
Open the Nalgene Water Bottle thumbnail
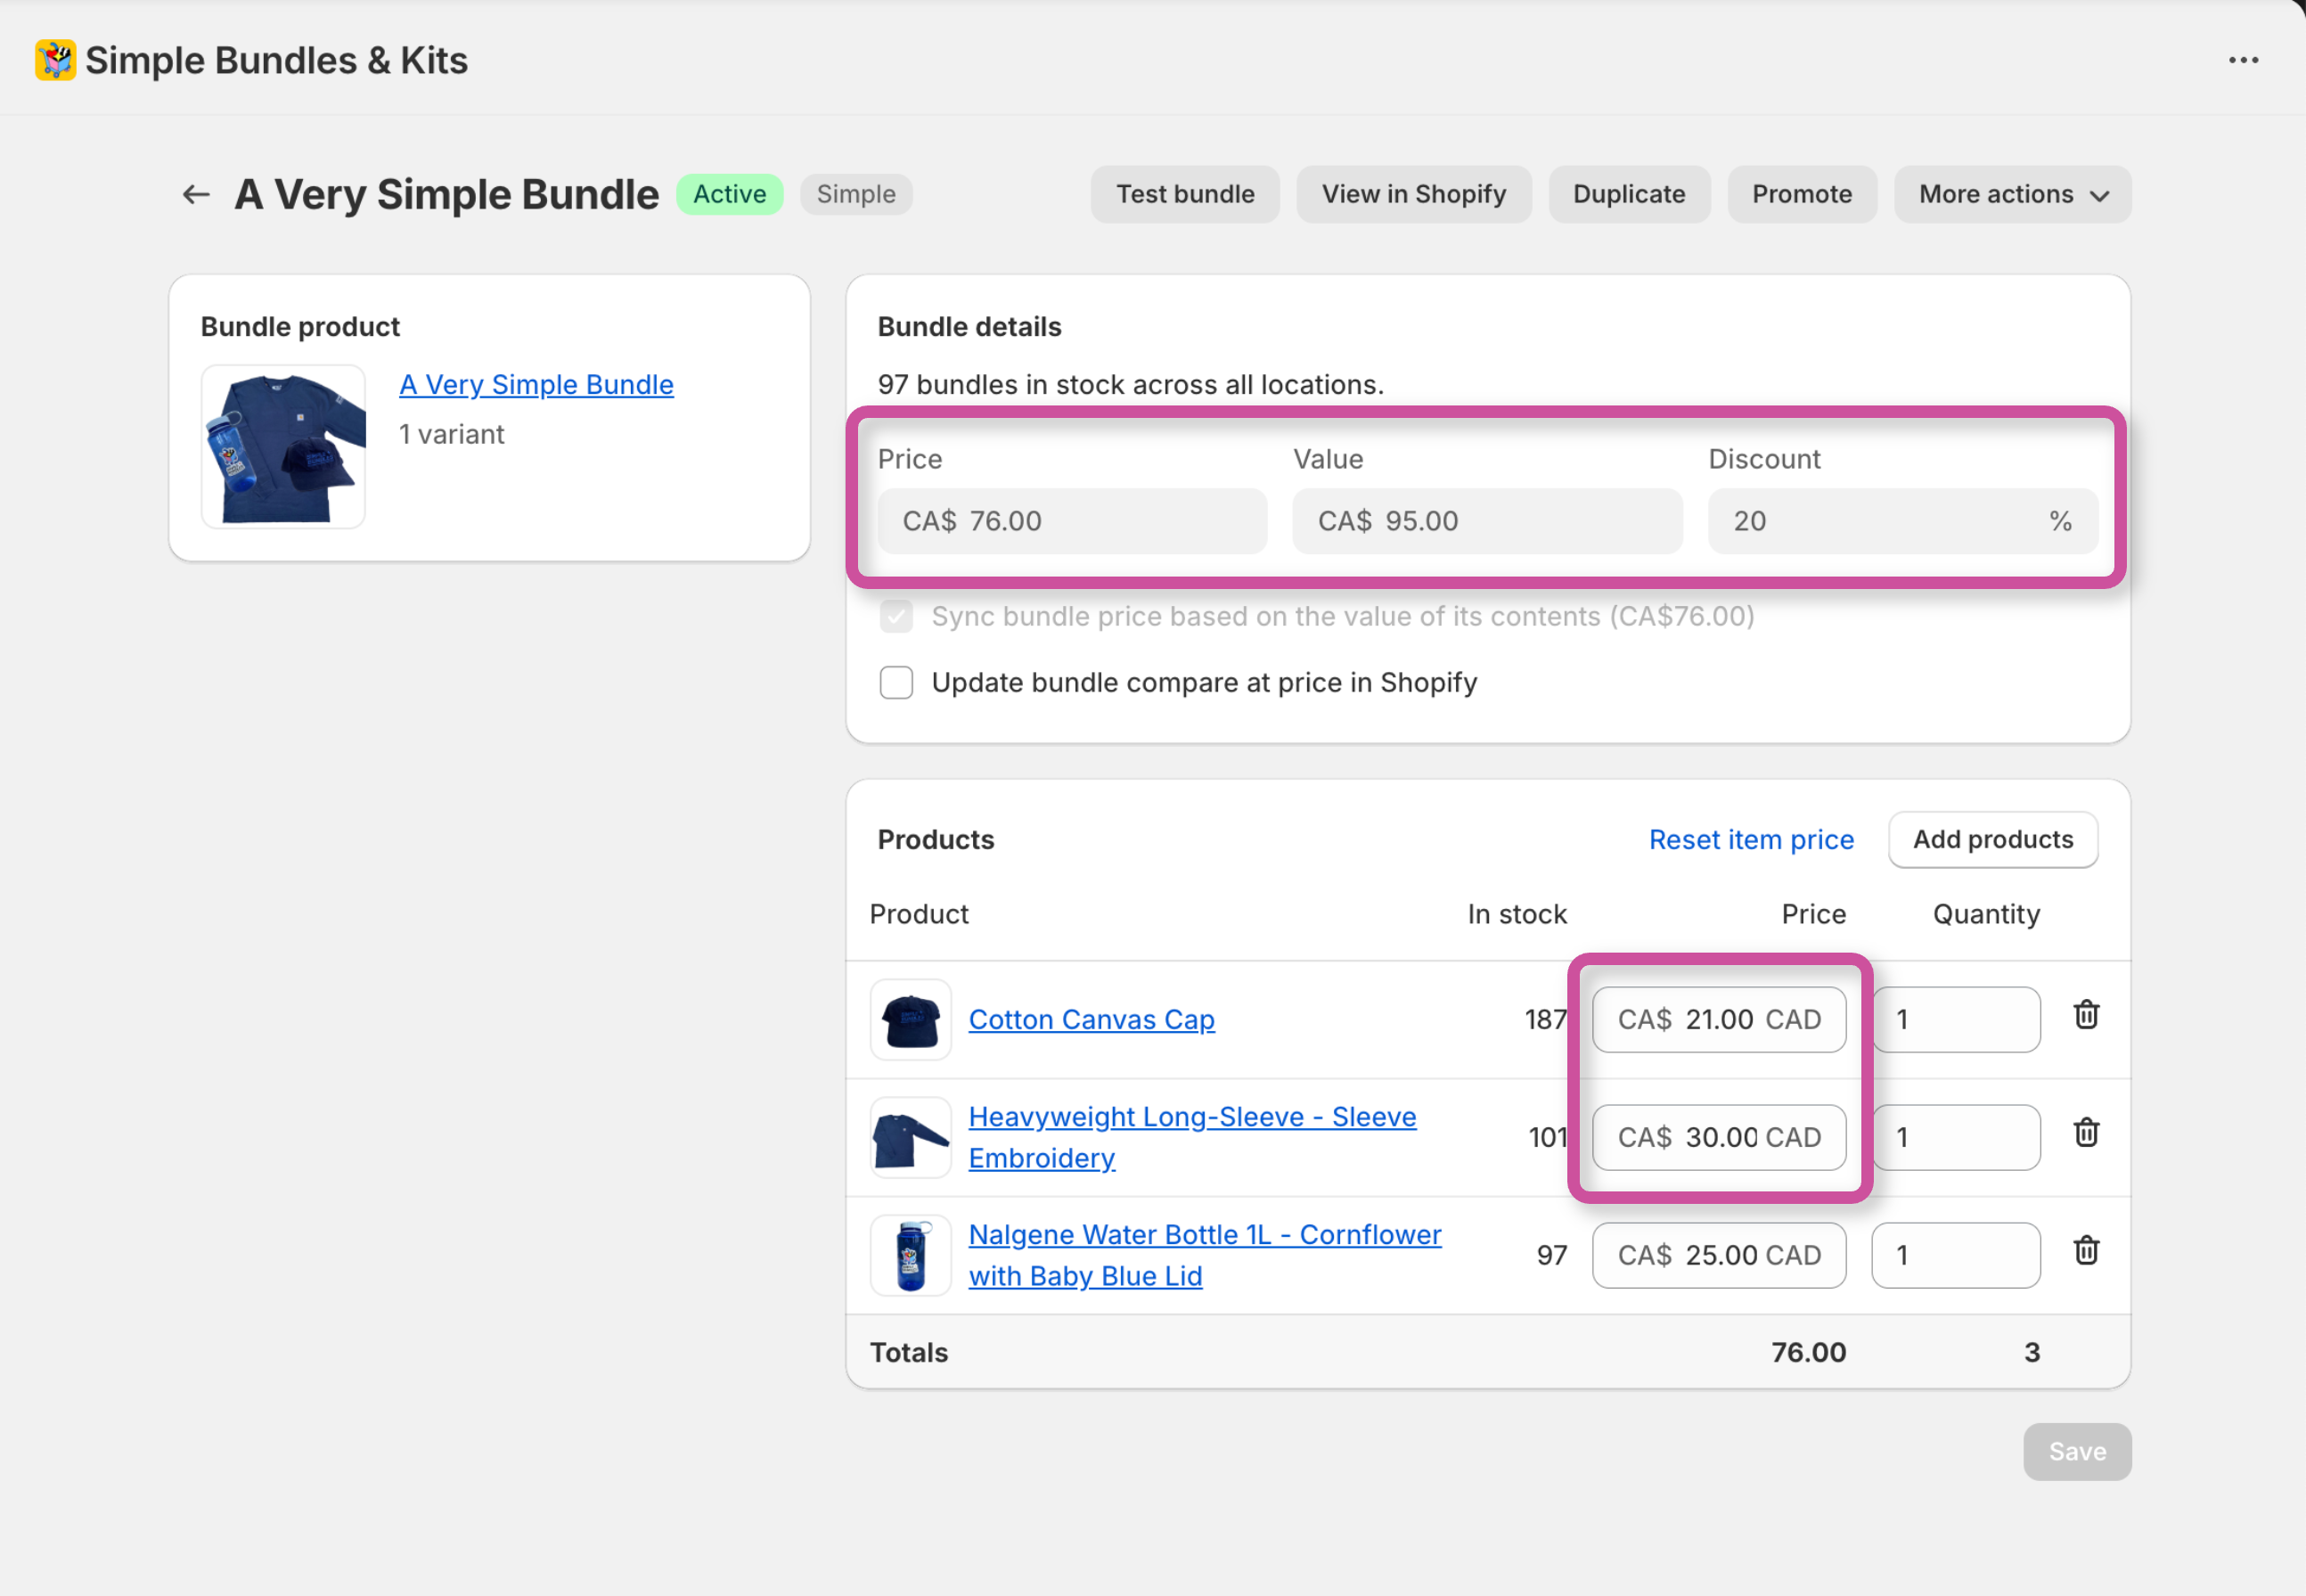tap(910, 1255)
